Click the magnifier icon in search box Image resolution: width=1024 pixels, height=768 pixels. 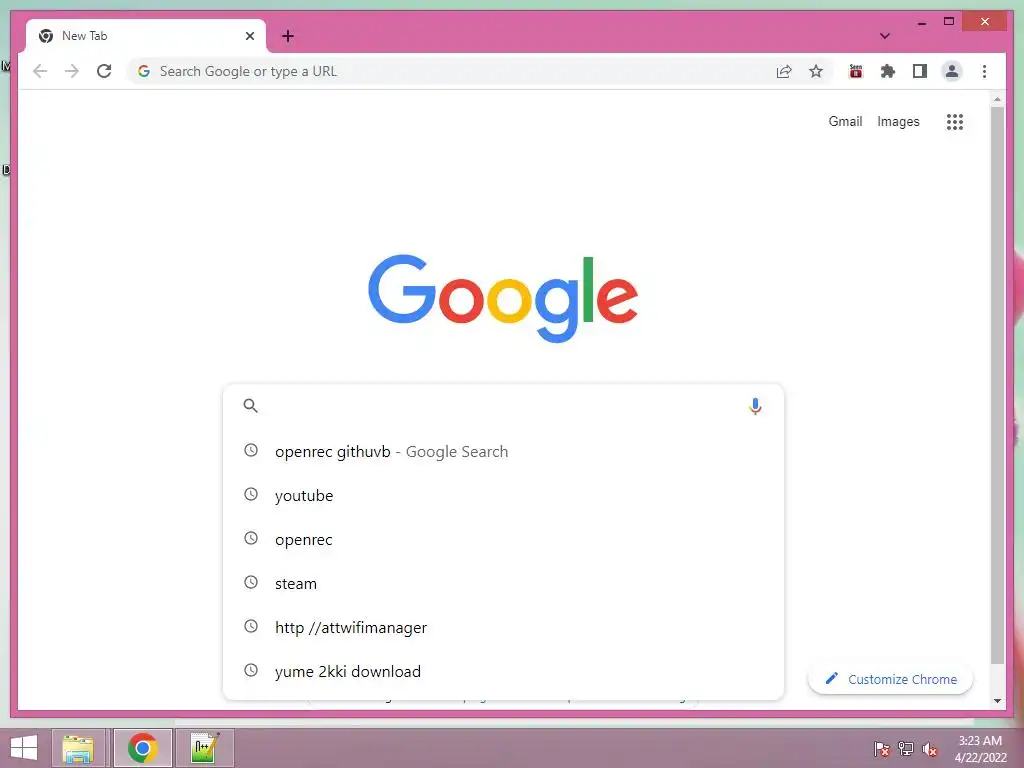(x=250, y=406)
